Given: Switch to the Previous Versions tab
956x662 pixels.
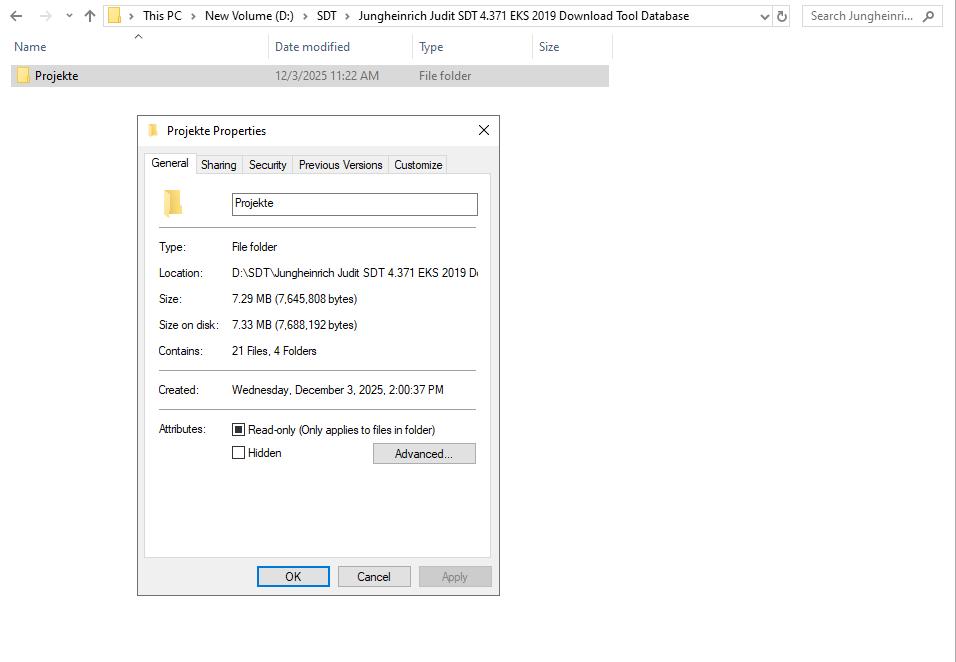Looking at the screenshot, I should (x=339, y=164).
